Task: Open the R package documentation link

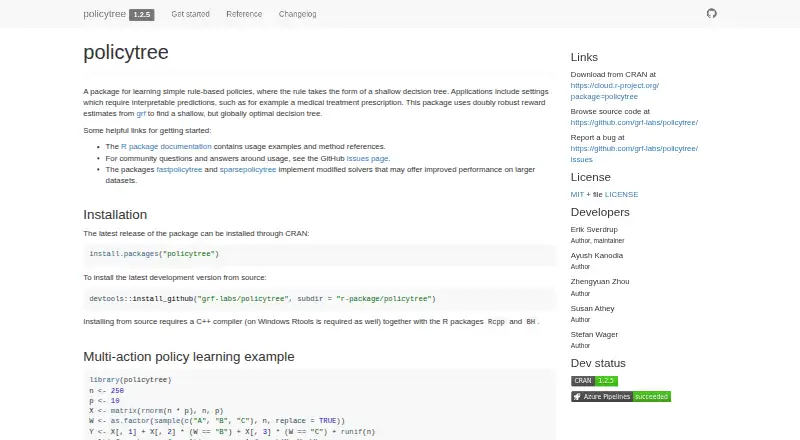Action: pyautogui.click(x=166, y=146)
